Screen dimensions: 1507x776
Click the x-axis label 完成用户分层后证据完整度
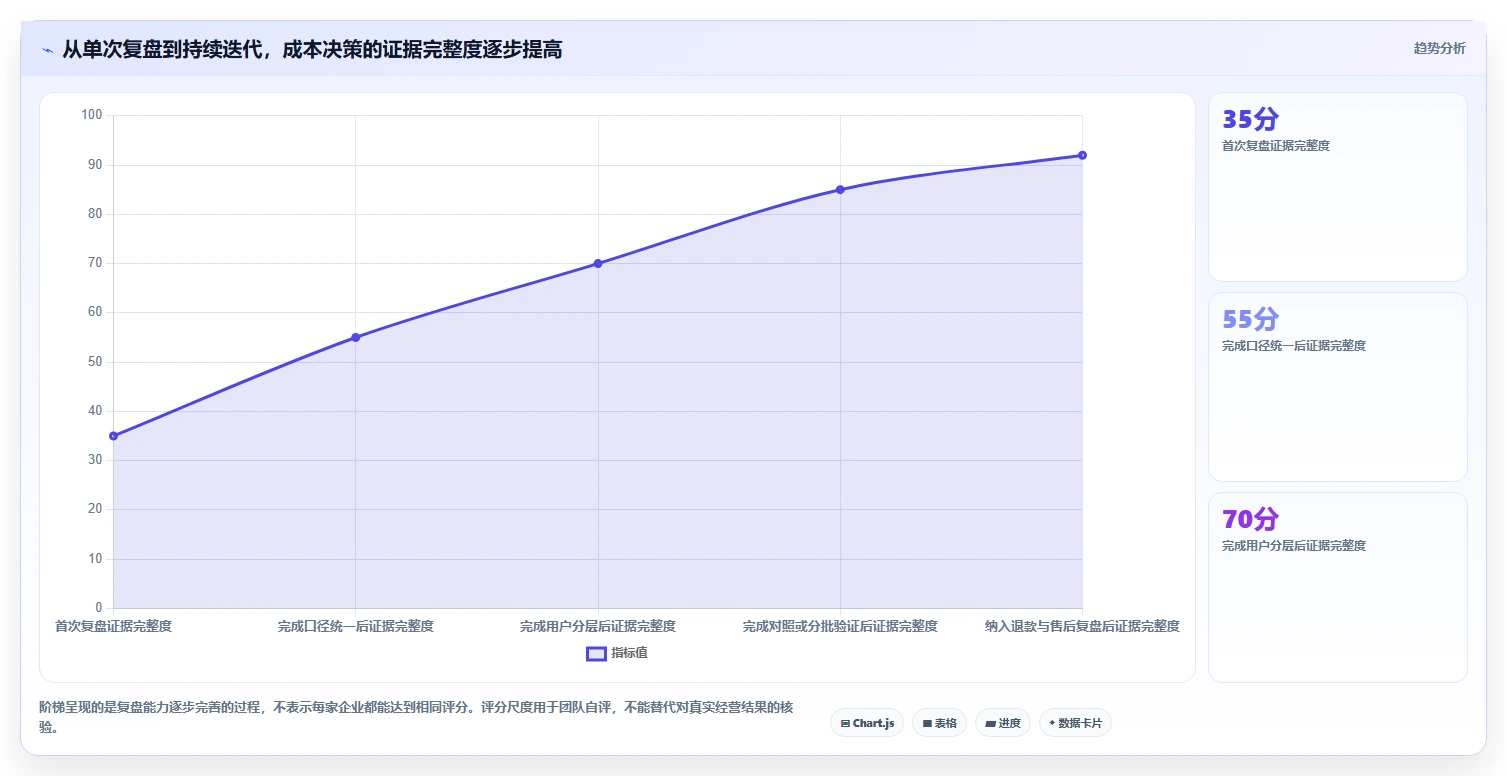tap(598, 627)
